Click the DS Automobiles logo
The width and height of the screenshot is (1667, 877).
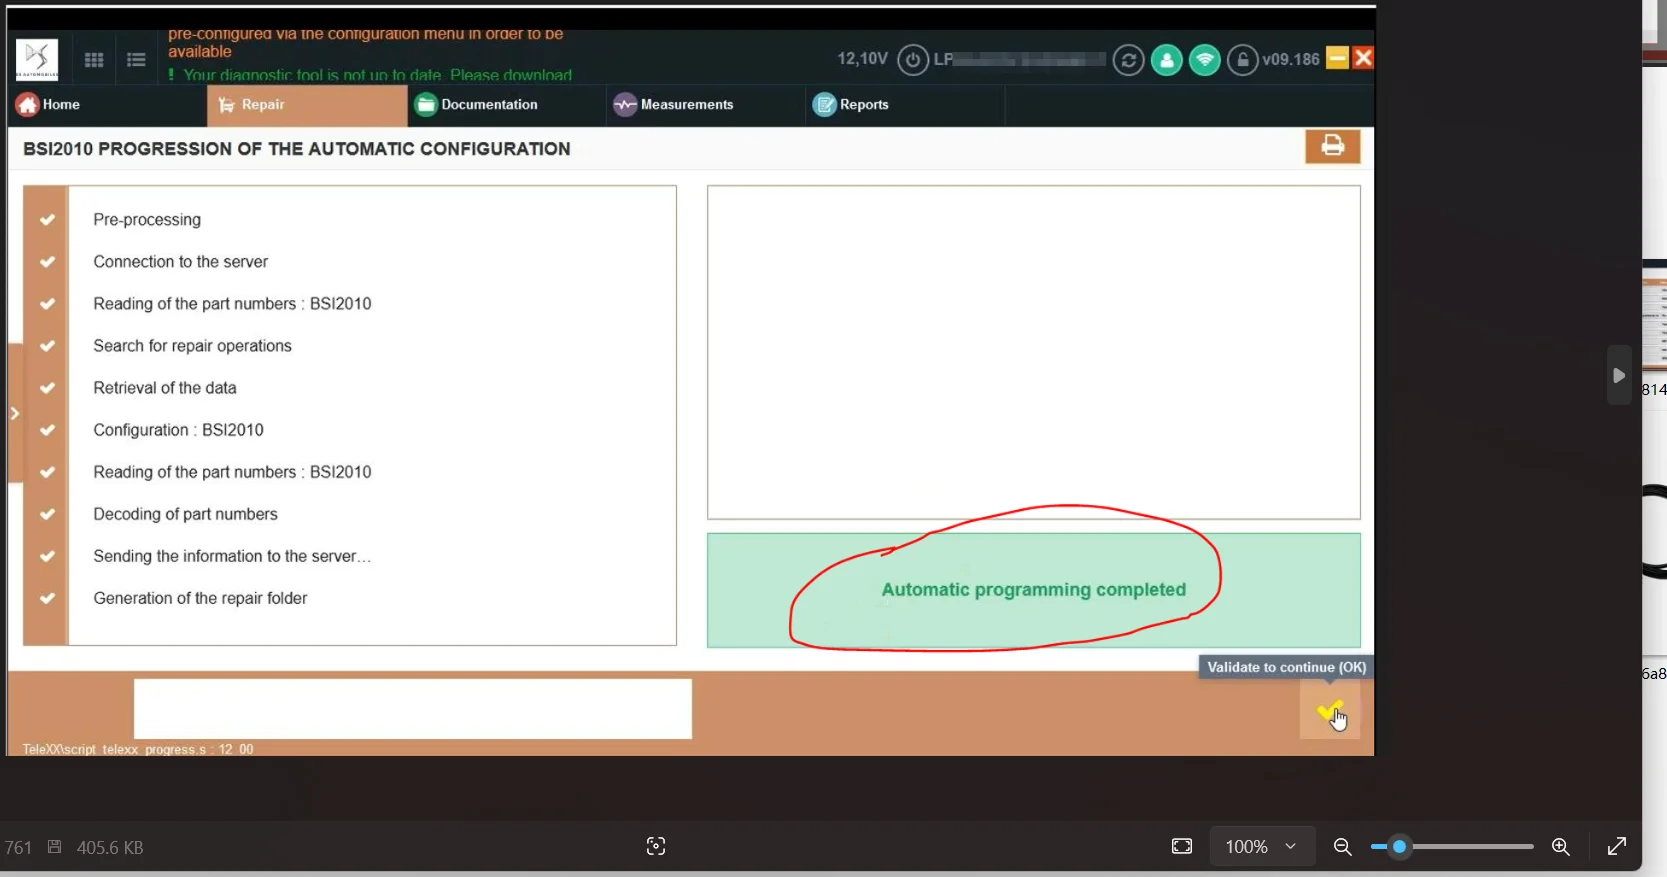37,60
